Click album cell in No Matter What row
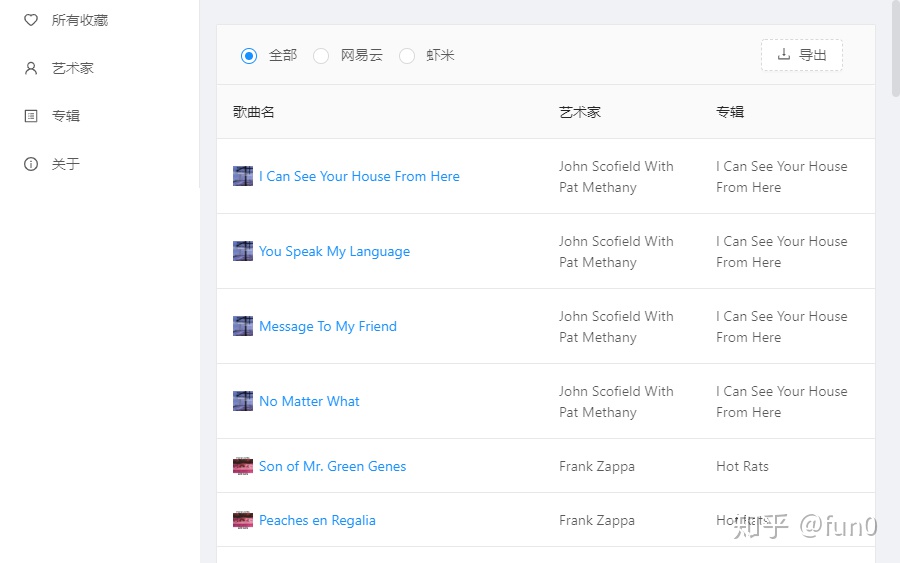Image resolution: width=900 pixels, height=563 pixels. tap(782, 402)
